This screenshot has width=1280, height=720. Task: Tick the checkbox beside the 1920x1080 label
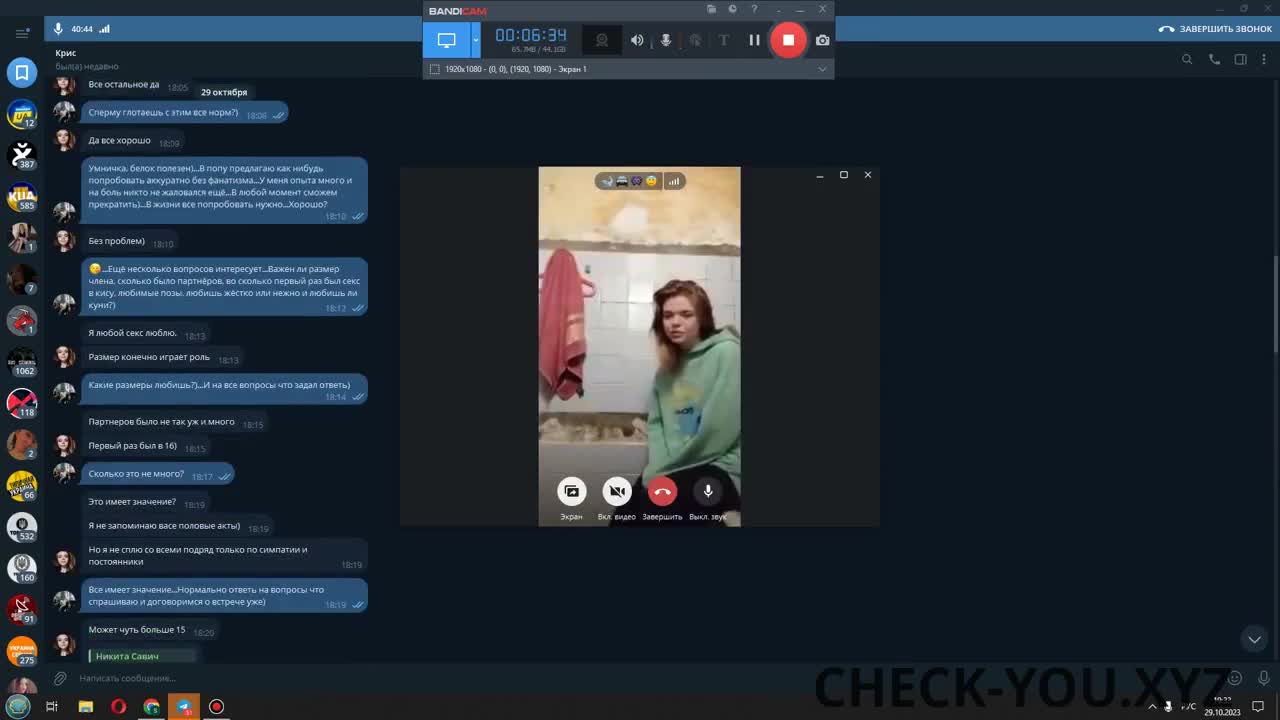(434, 69)
